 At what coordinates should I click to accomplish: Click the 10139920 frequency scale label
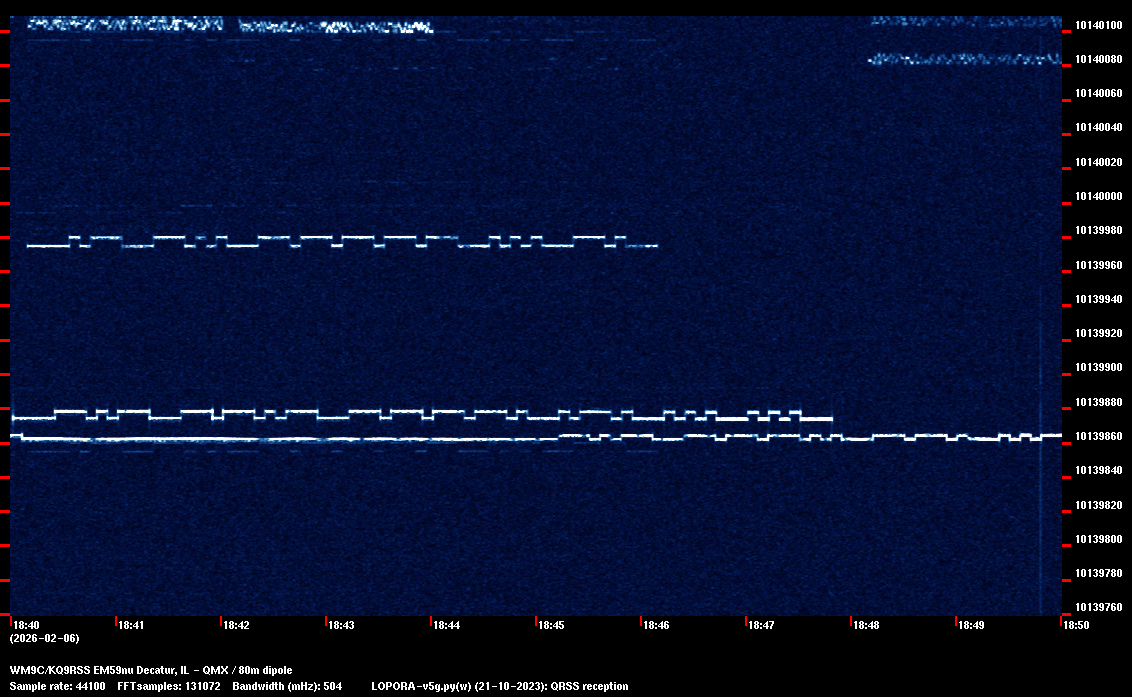point(1097,334)
